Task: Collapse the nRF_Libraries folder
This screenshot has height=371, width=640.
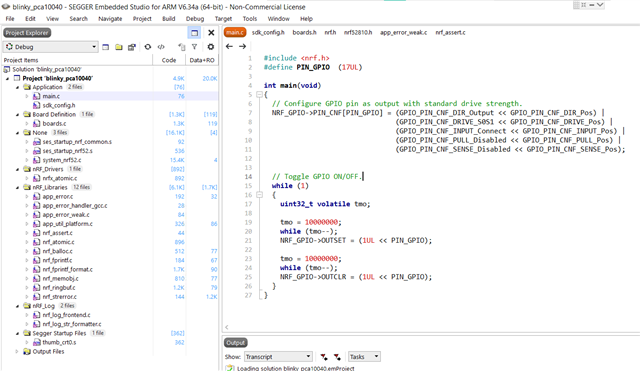Action: coord(17,188)
